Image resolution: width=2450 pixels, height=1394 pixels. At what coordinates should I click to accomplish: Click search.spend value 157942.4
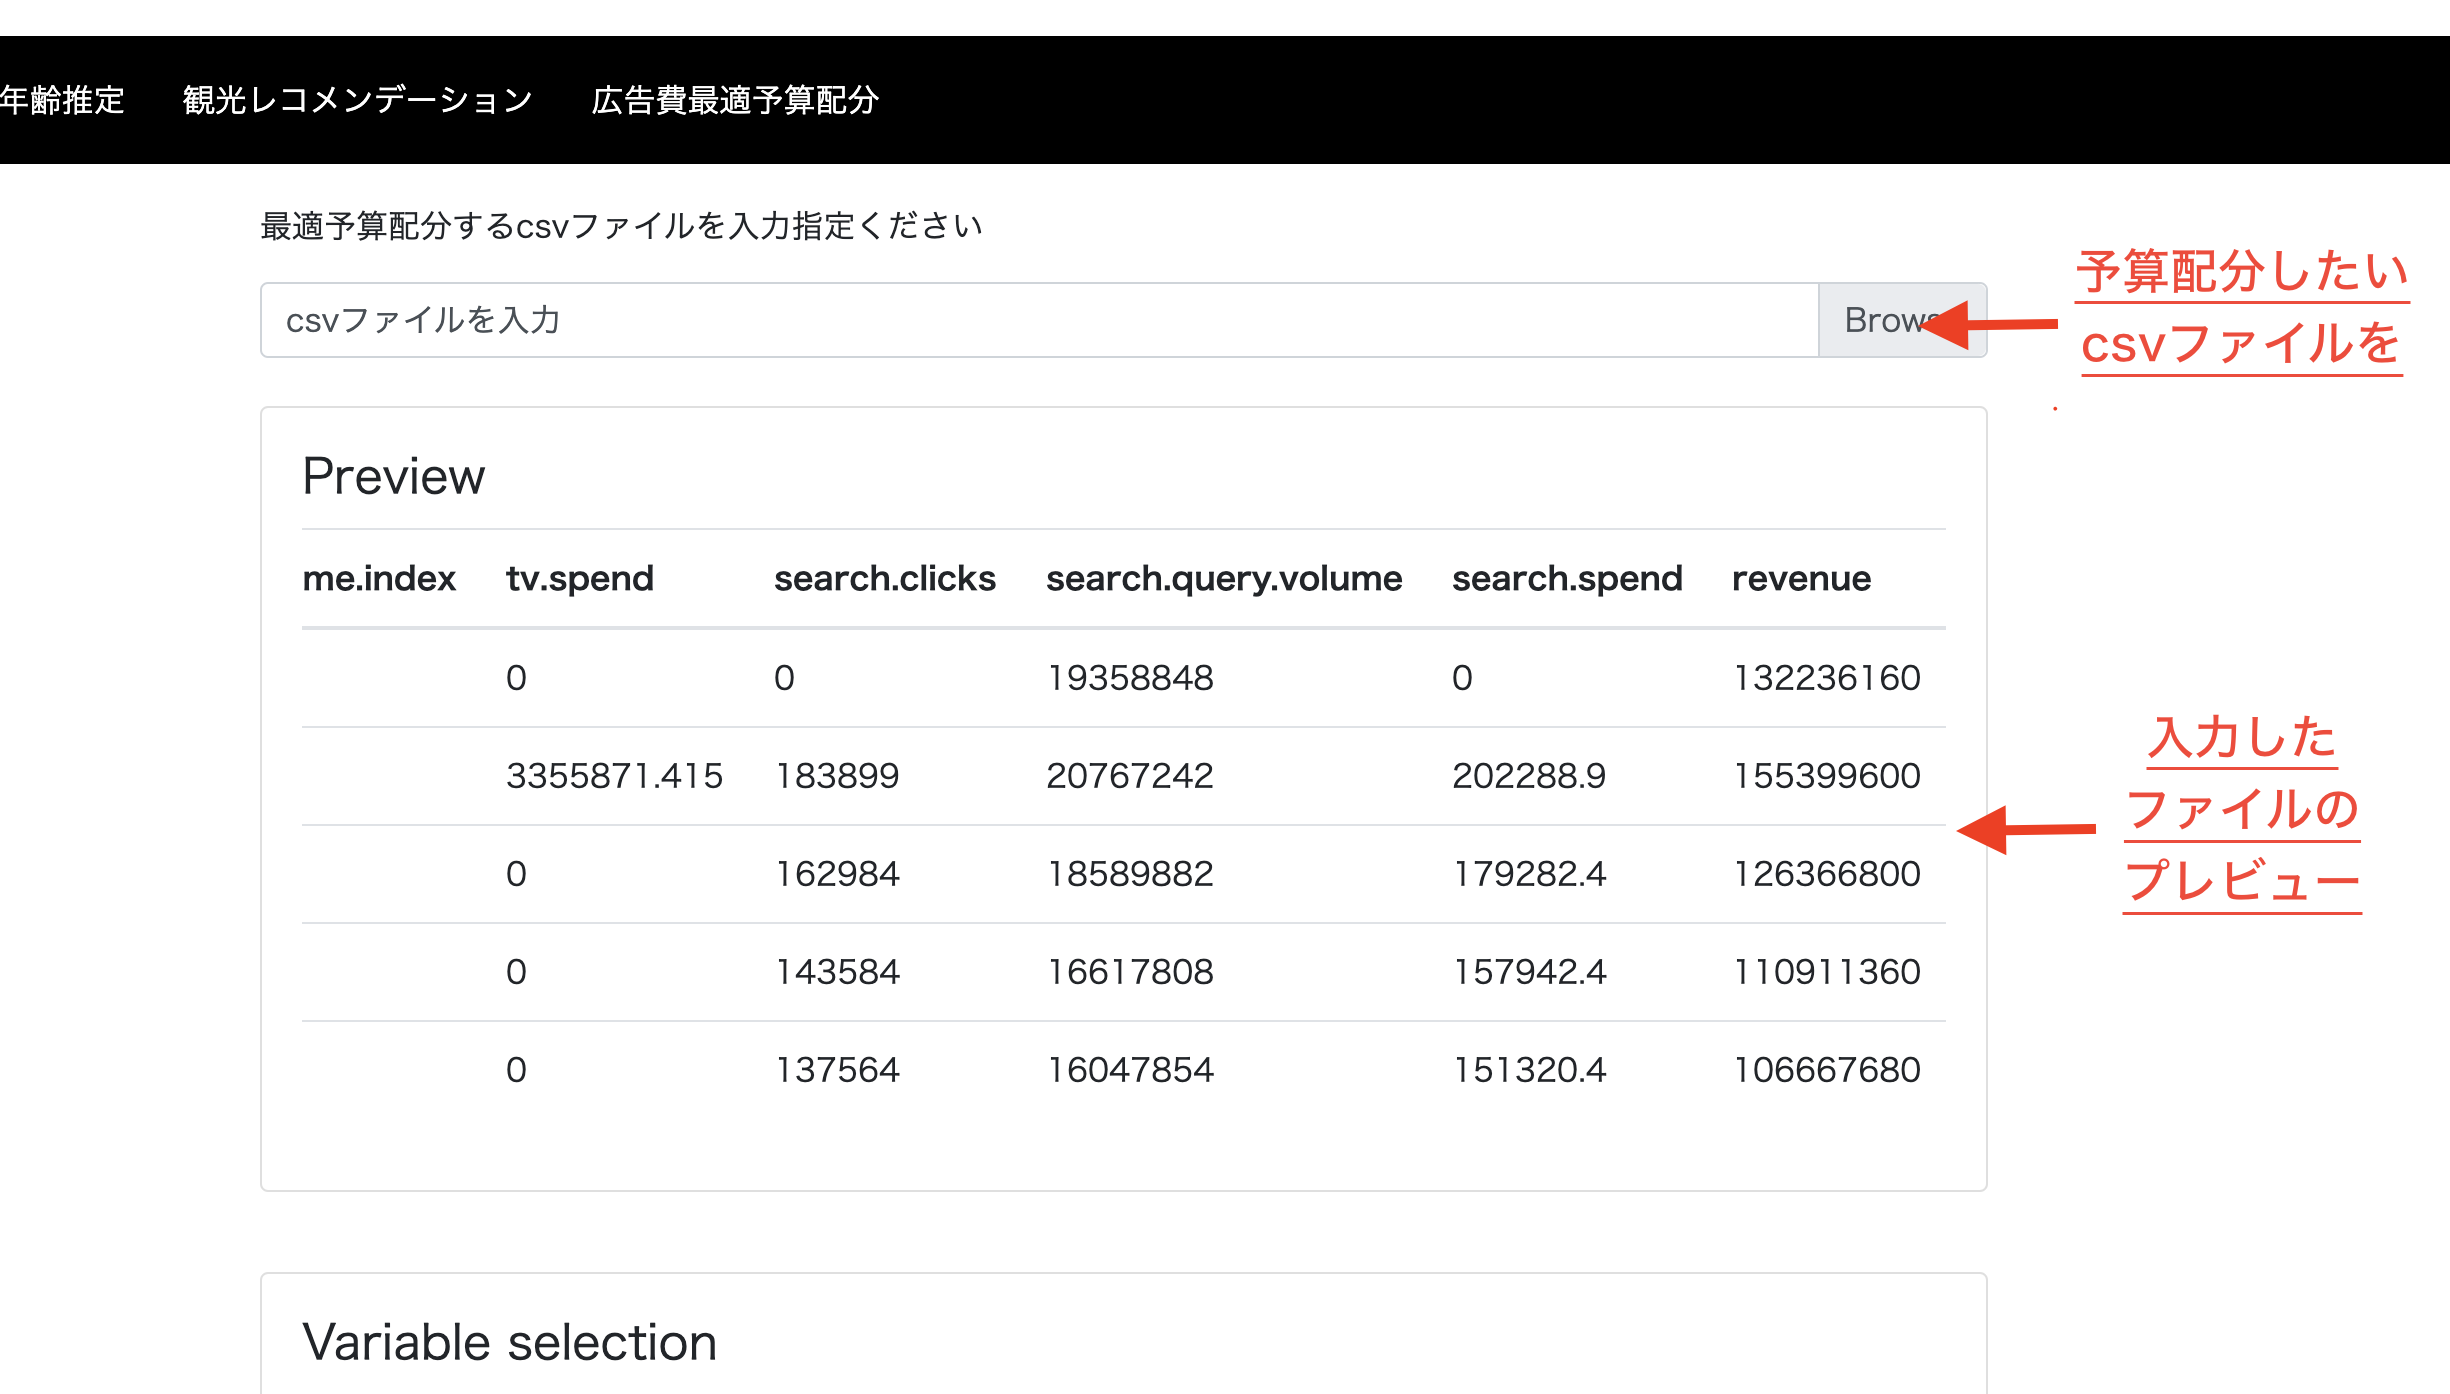[1528, 972]
